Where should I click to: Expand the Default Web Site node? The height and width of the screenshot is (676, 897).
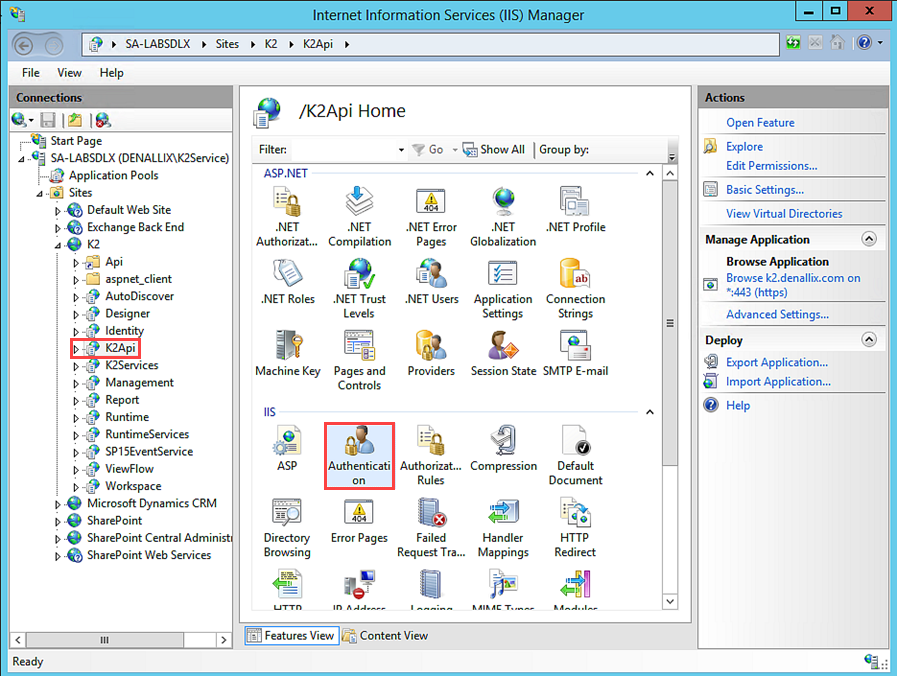[x=58, y=211]
